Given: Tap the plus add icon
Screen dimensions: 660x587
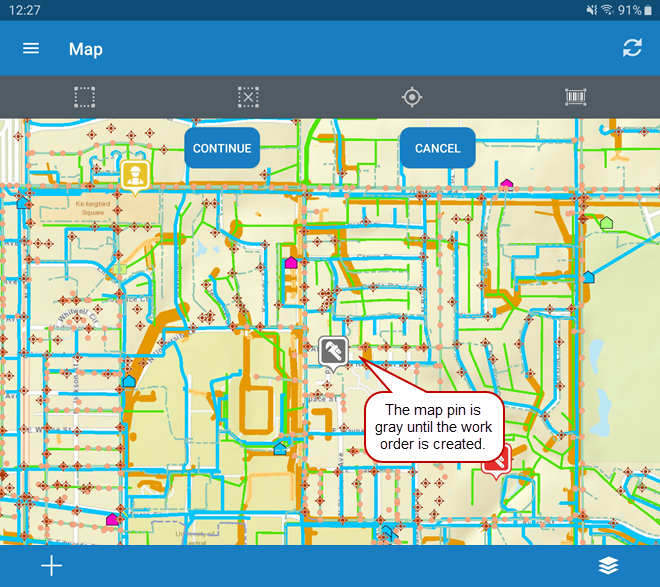Looking at the screenshot, I should tap(51, 565).
